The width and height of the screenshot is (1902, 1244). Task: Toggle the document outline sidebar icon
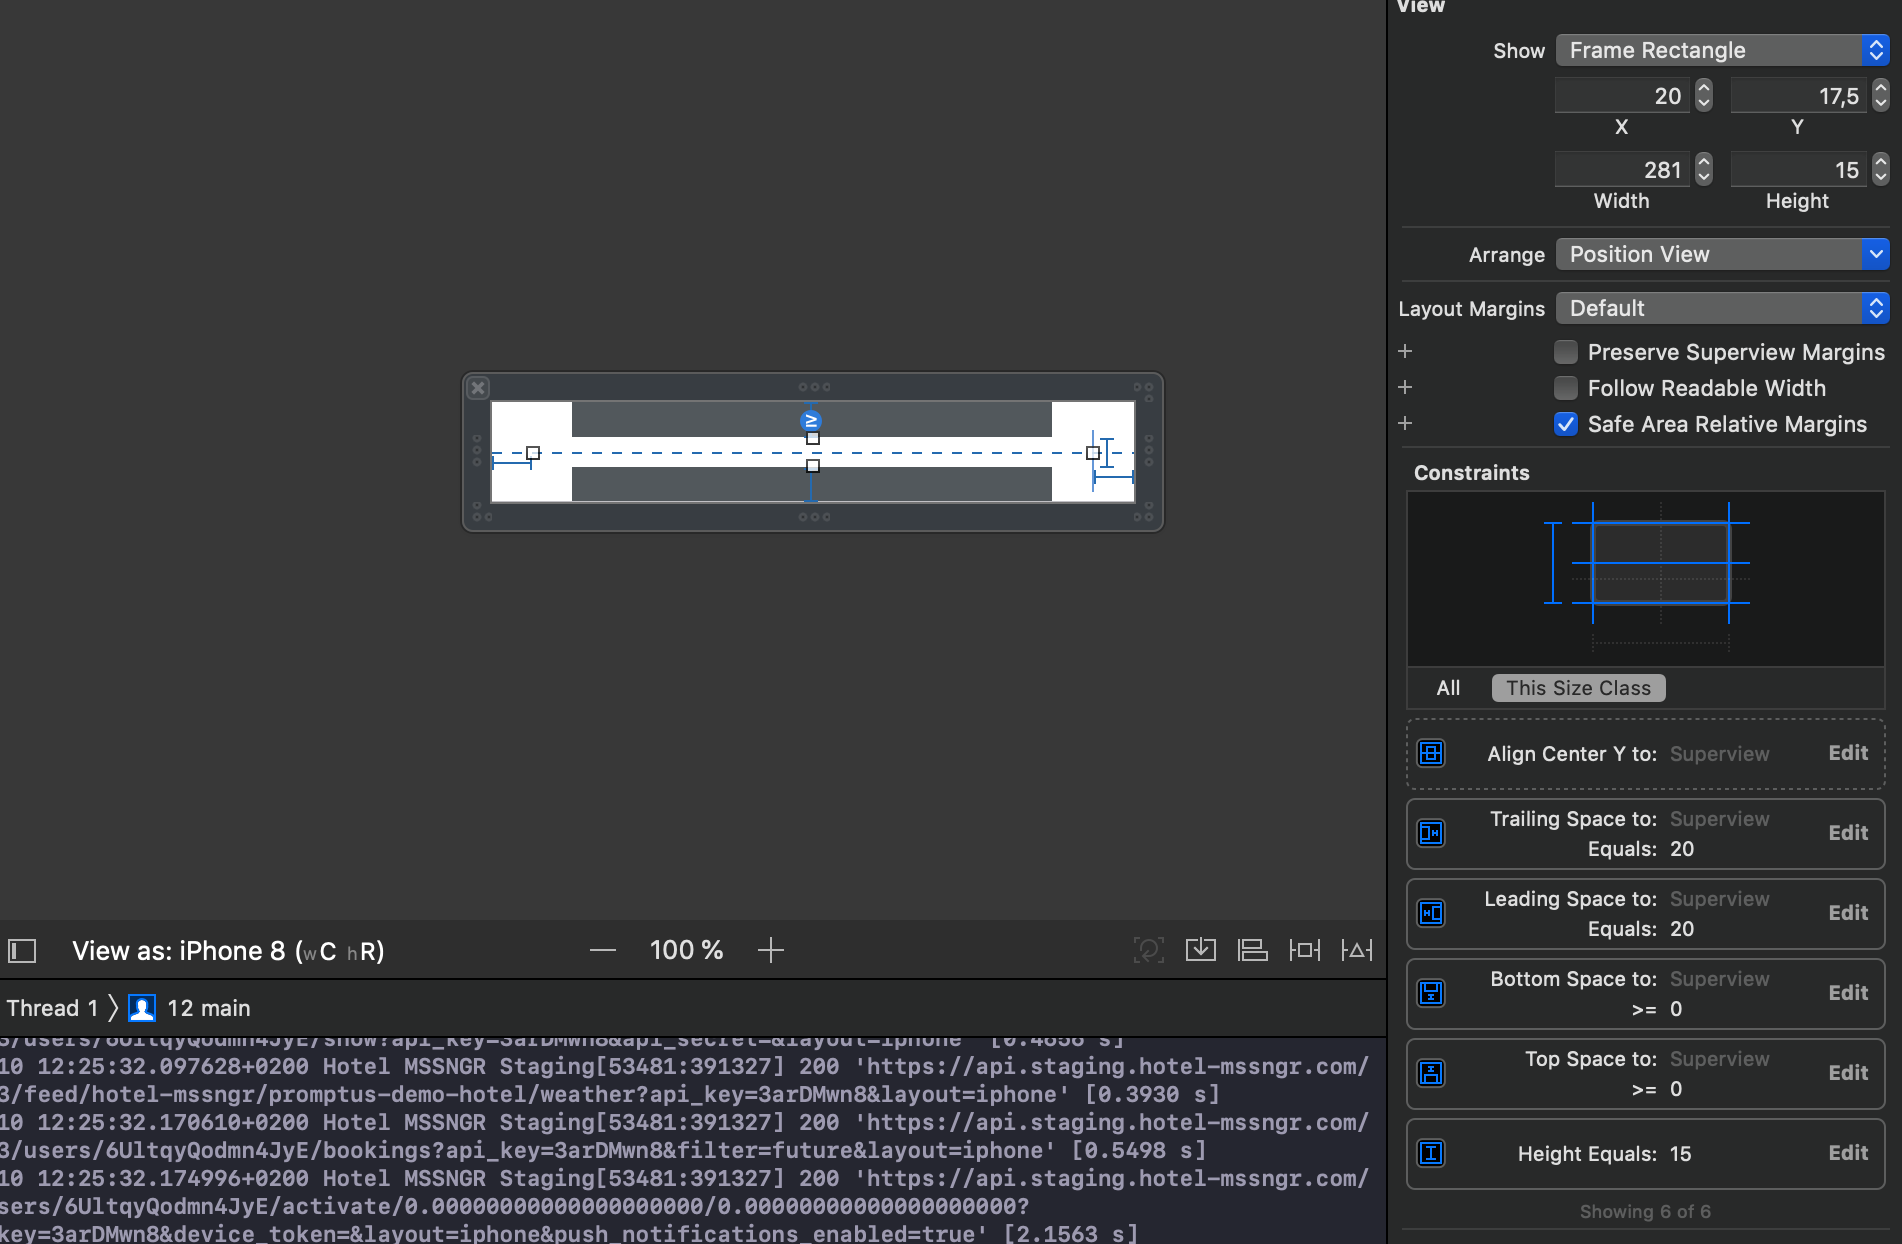click(22, 950)
